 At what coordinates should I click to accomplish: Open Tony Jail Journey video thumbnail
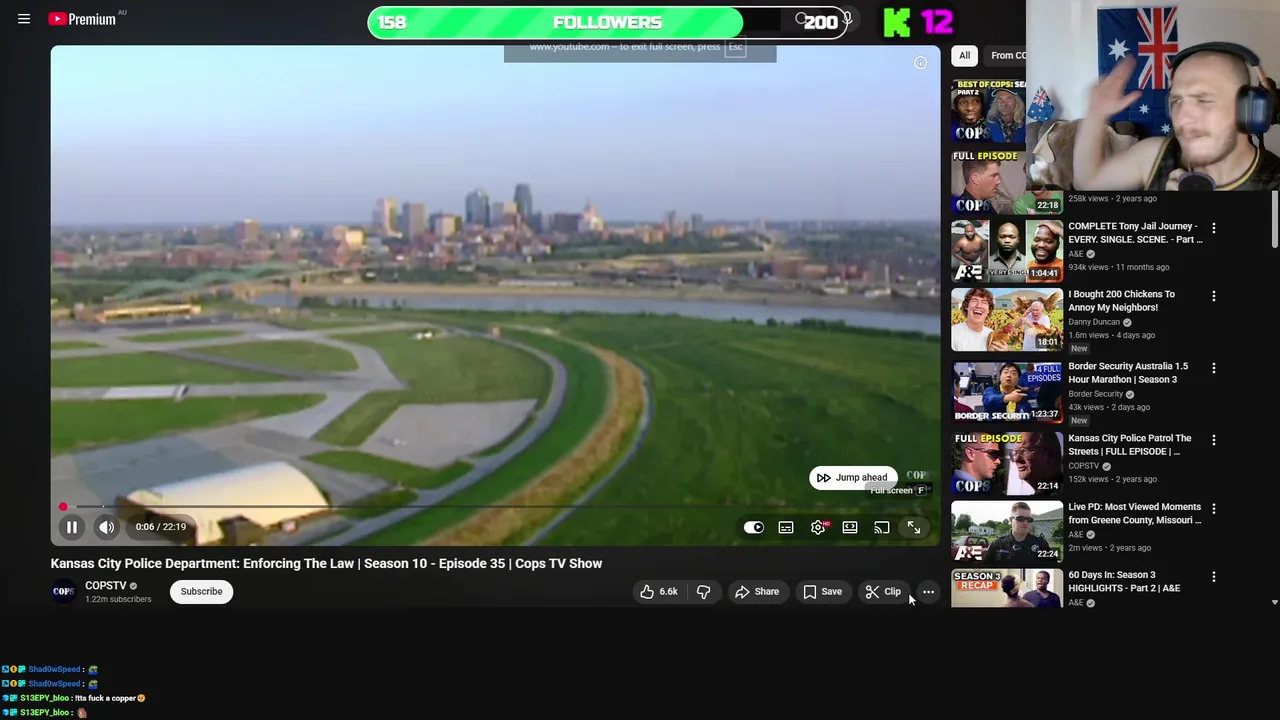coord(1007,251)
